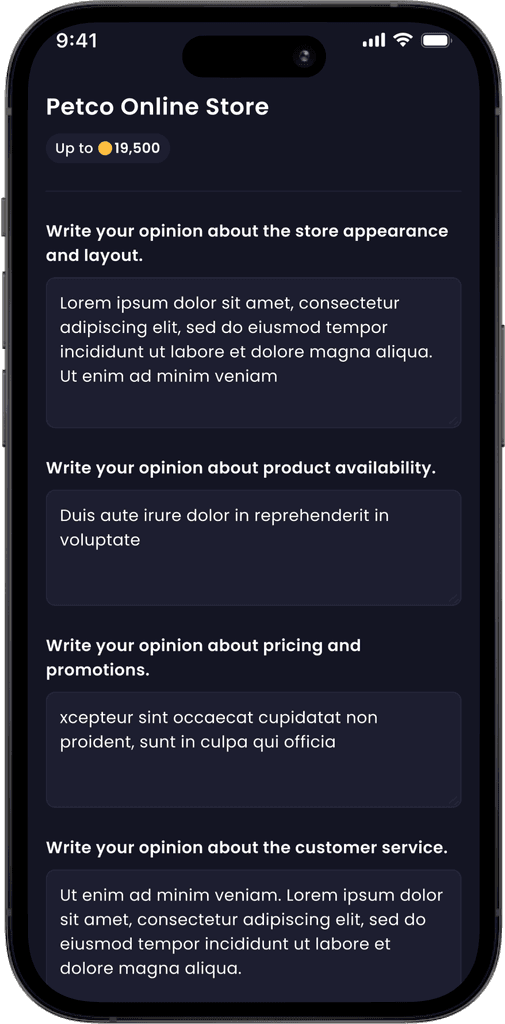Click the customer service question label
Viewport: 505px width, 1024px height.
(247, 848)
